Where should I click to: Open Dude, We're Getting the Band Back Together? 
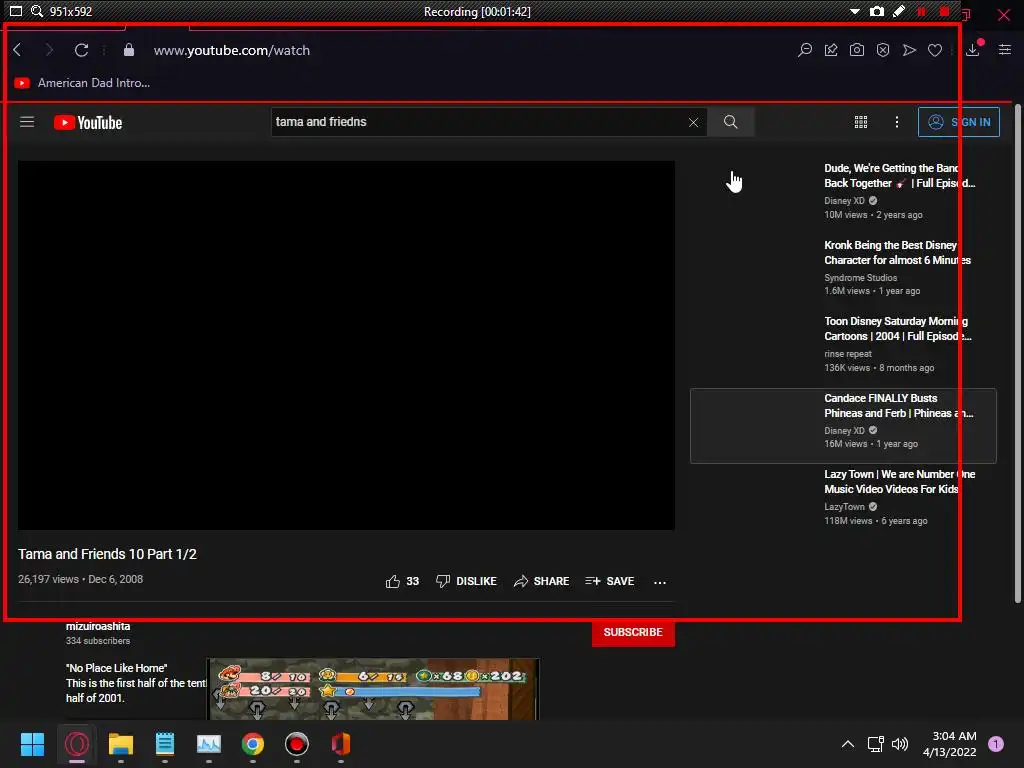pos(899,176)
